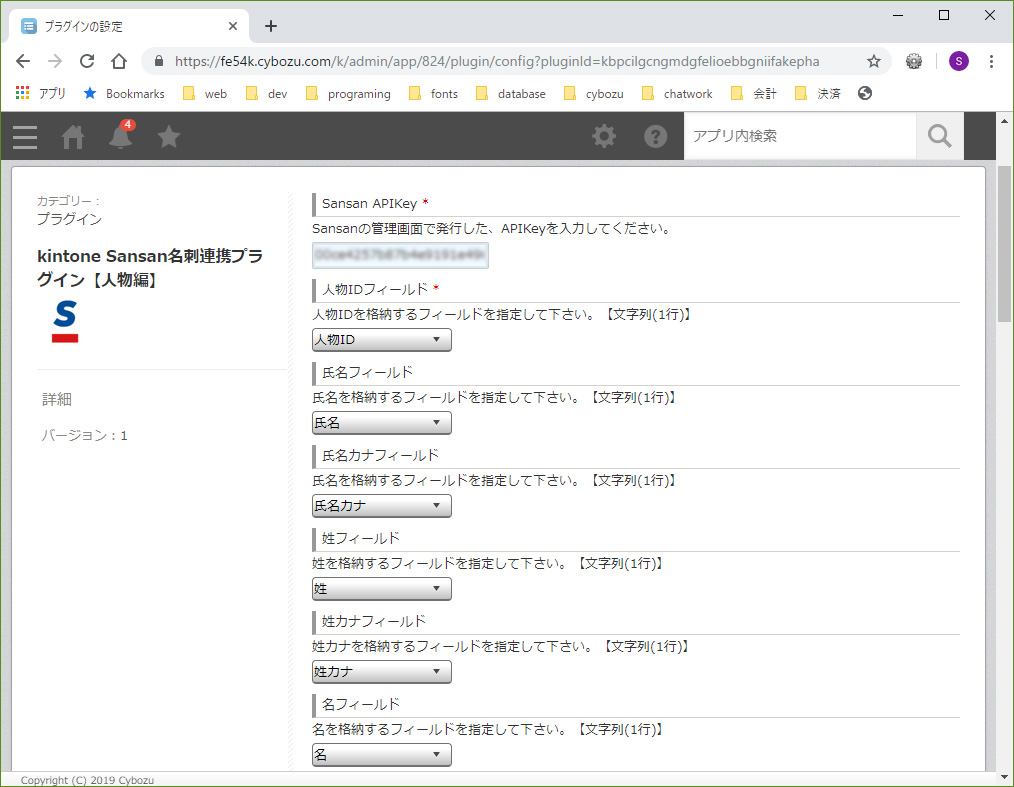Select the プラグインの設定 browser tab
This screenshot has width=1014, height=787.
(128, 26)
